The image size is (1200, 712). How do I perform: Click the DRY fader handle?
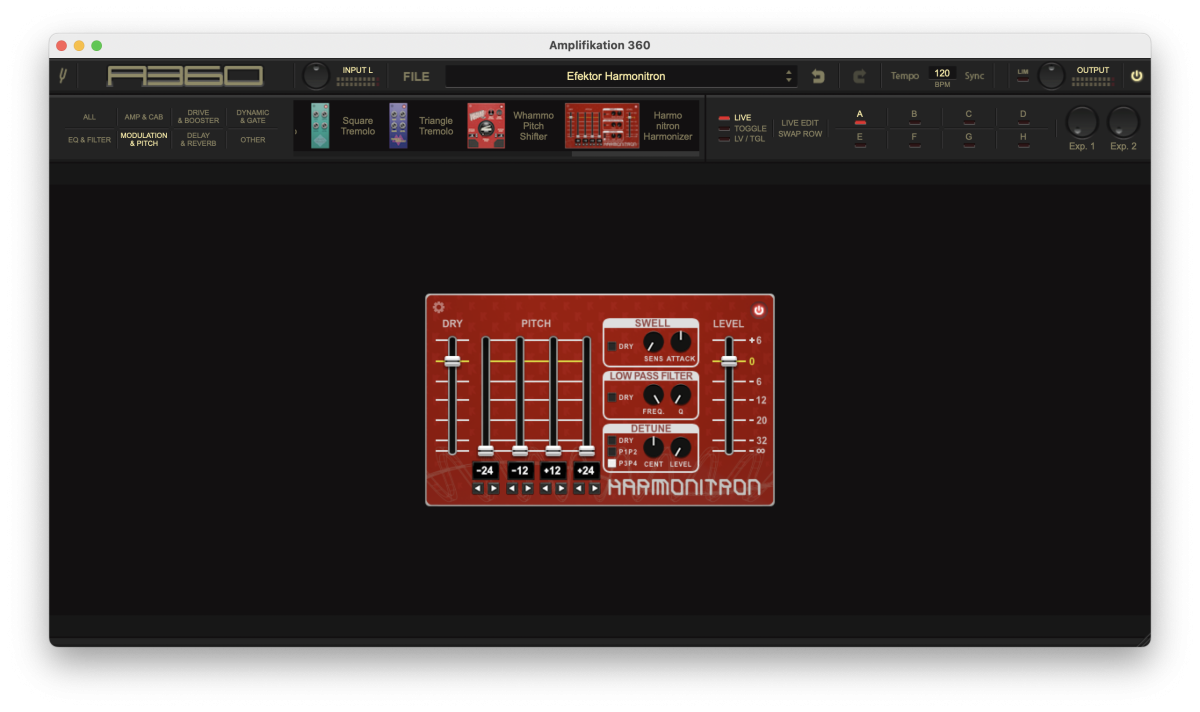tap(452, 361)
